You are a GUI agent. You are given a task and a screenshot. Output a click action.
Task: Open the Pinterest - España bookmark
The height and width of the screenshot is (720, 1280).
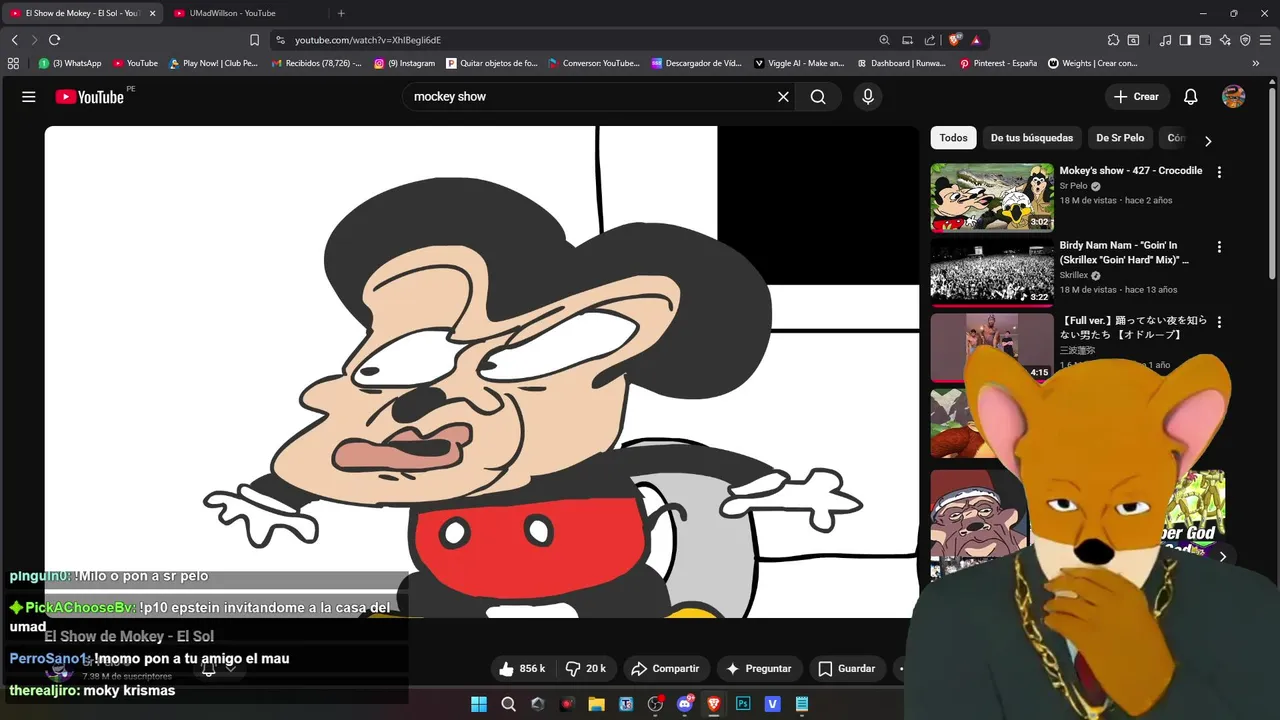pos(998,63)
